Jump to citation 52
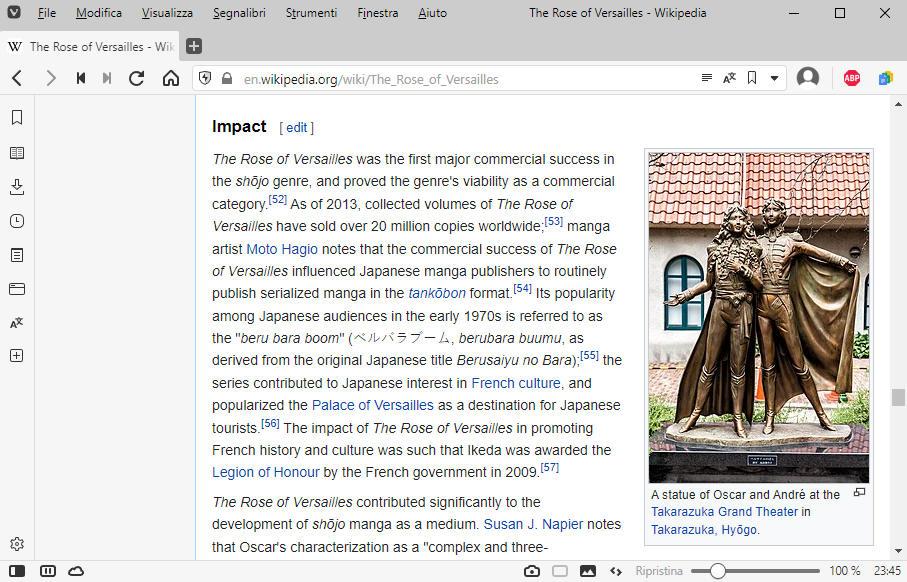907x582 pixels. pyautogui.click(x=278, y=200)
